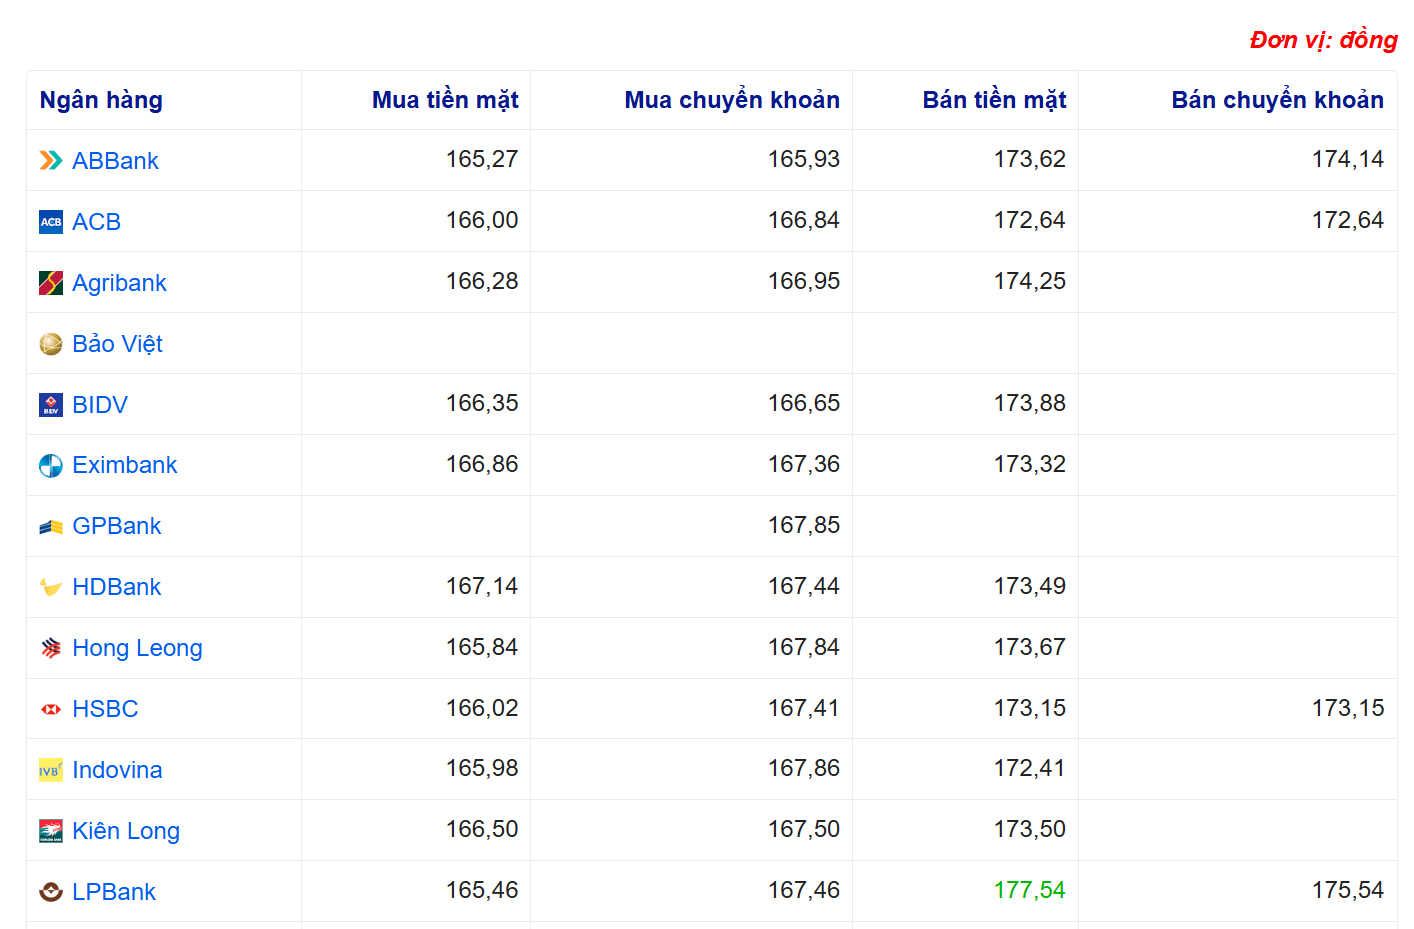Click the Bán chuyển khoản column header
1414x929 pixels.
click(1277, 100)
